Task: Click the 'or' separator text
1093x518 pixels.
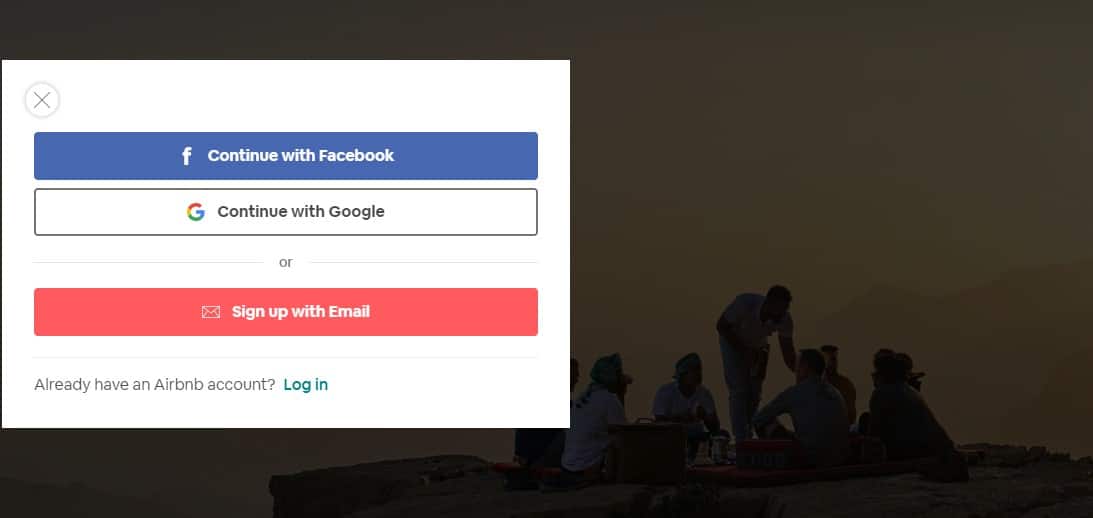Action: coord(286,262)
